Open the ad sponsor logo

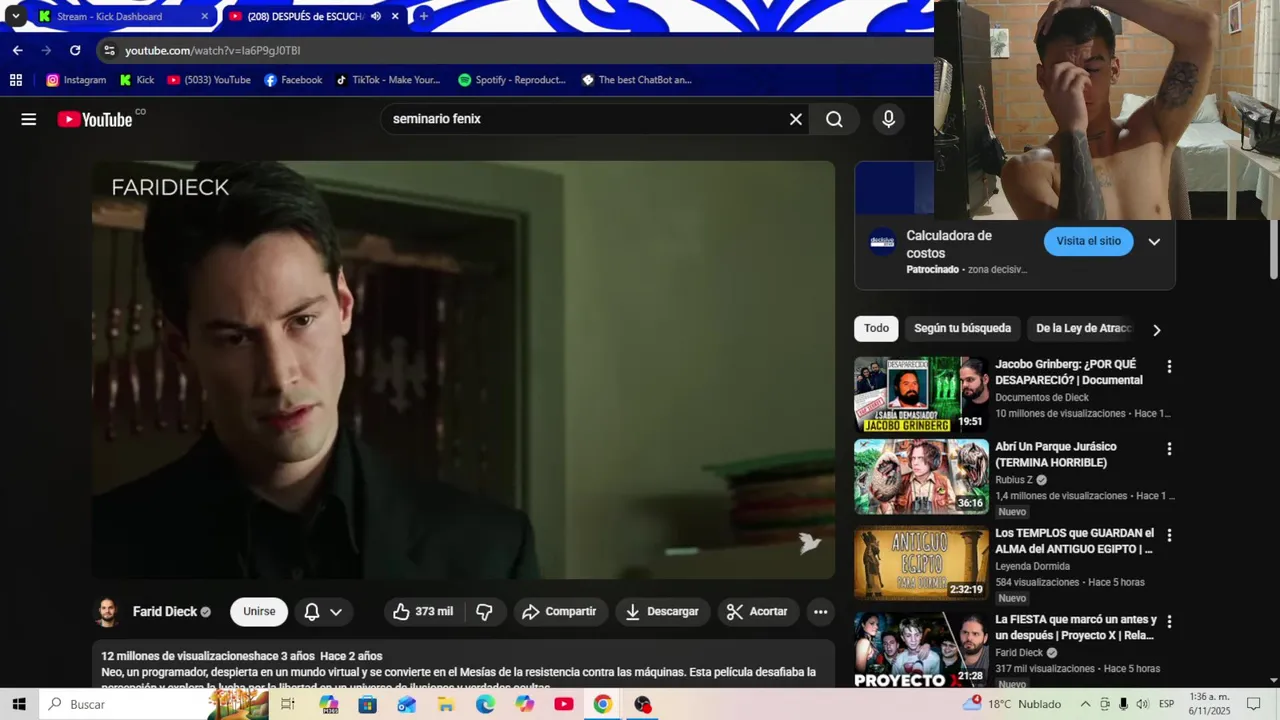pyautogui.click(x=882, y=242)
